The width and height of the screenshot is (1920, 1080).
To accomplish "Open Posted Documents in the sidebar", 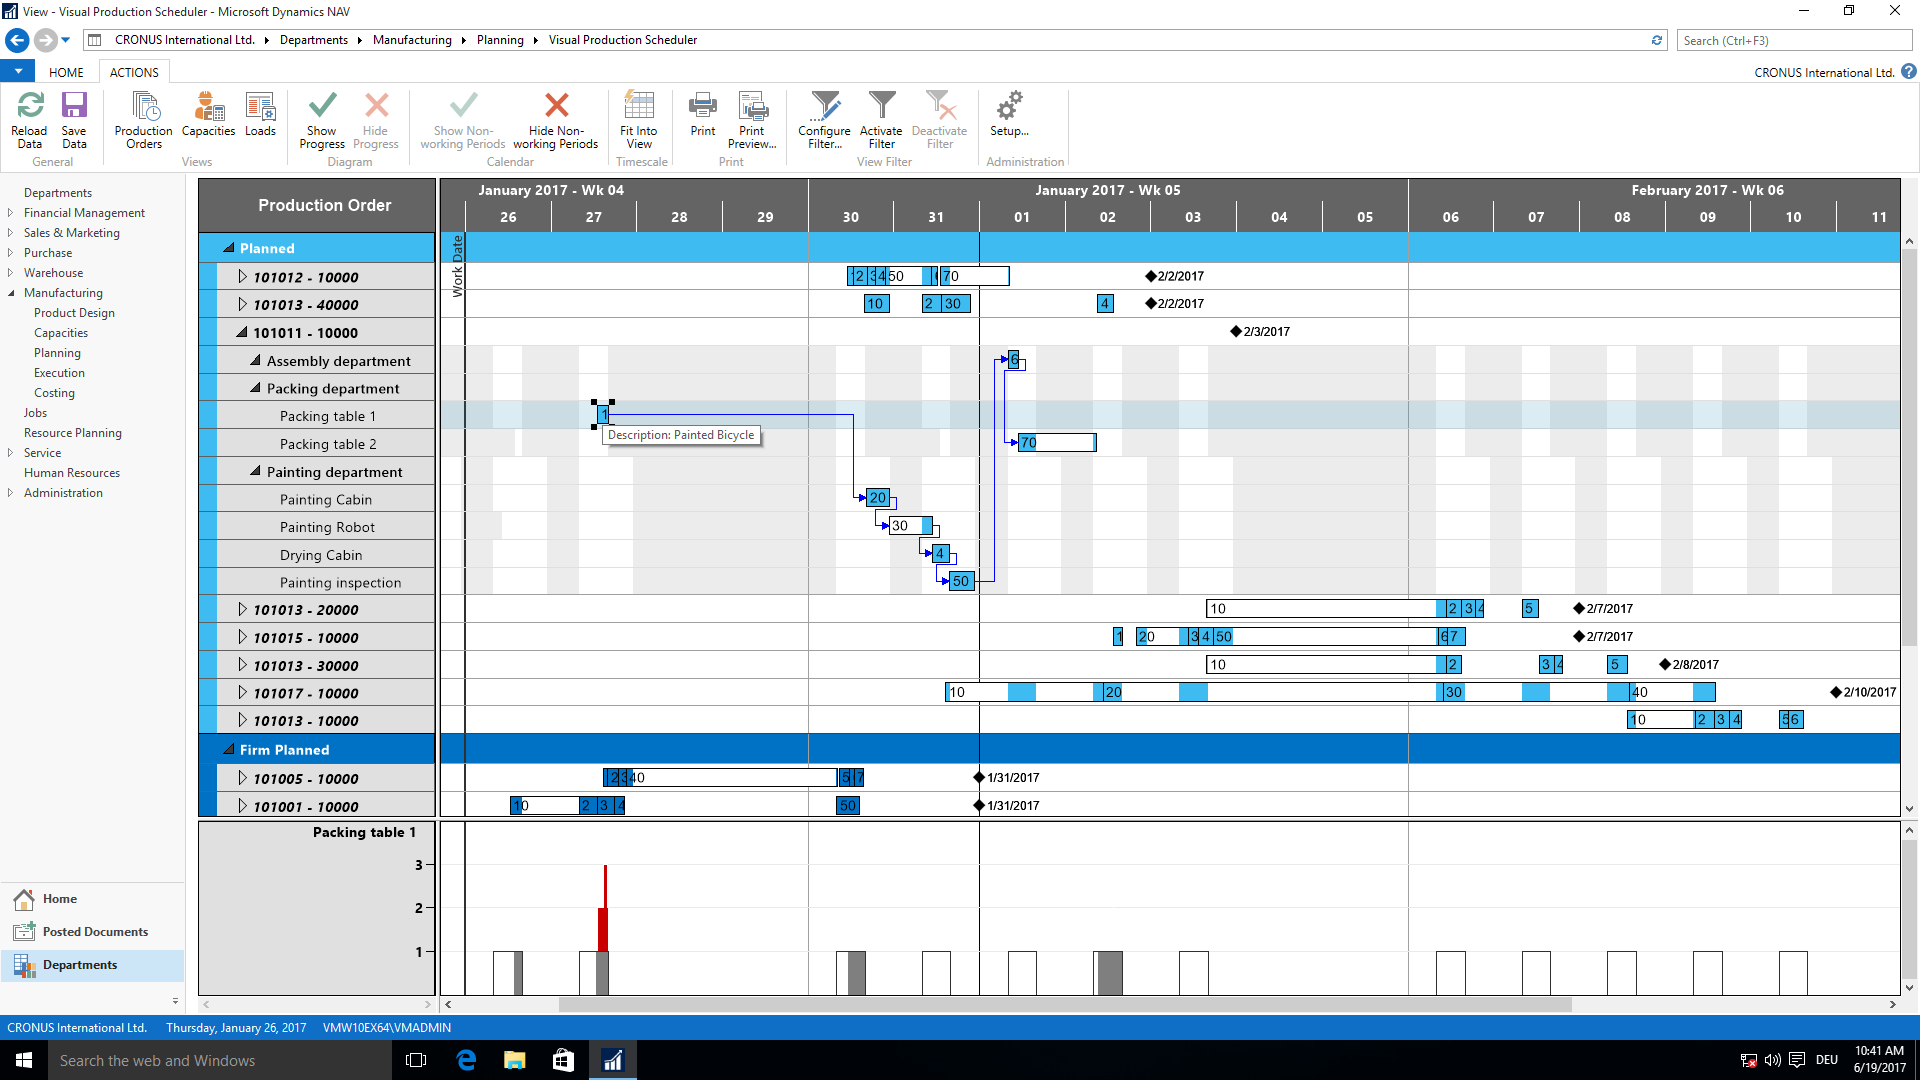I will pyautogui.click(x=93, y=931).
